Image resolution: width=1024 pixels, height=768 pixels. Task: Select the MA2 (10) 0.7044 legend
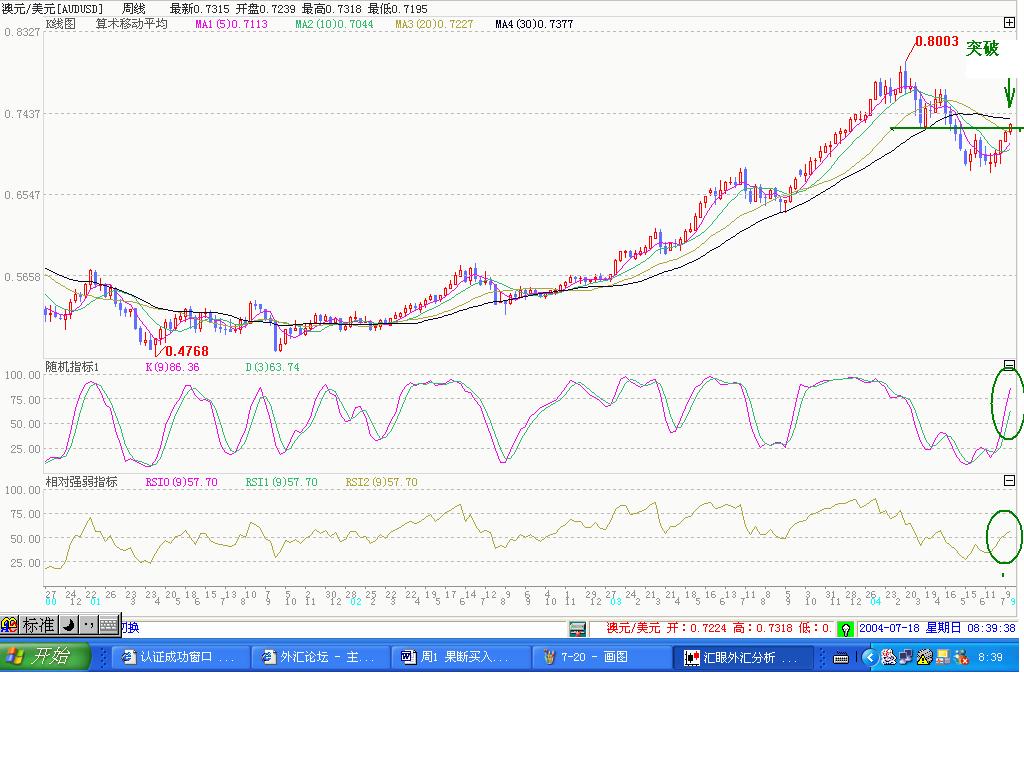[x=334, y=24]
